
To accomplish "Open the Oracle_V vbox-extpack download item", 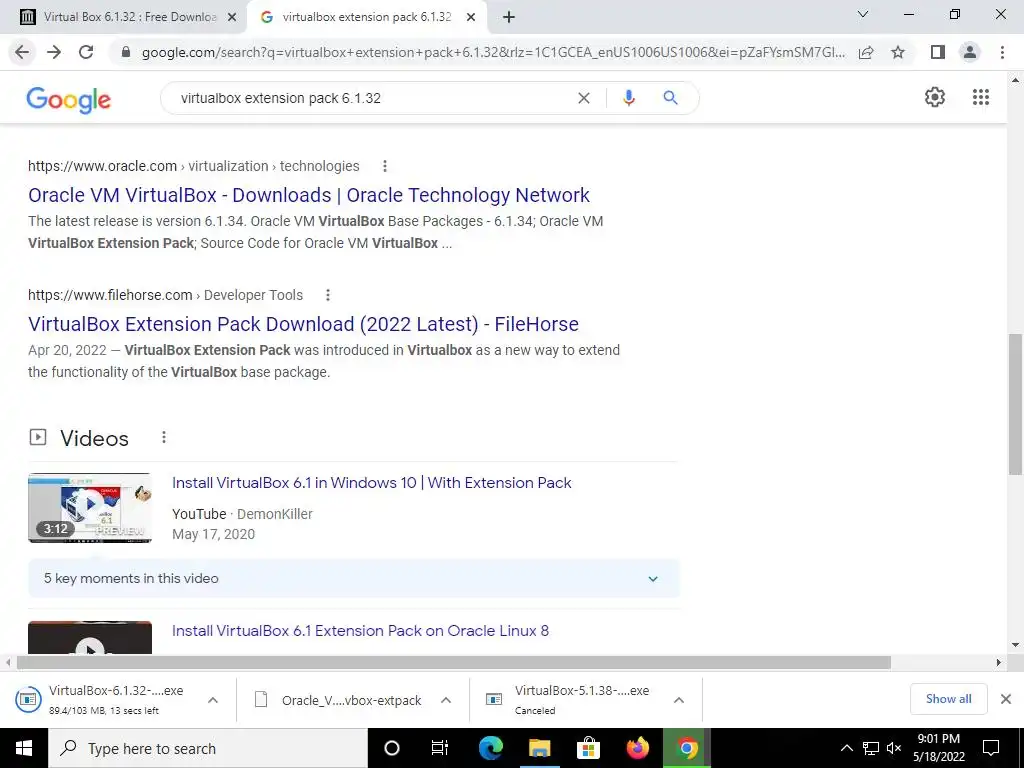I will 338,700.
